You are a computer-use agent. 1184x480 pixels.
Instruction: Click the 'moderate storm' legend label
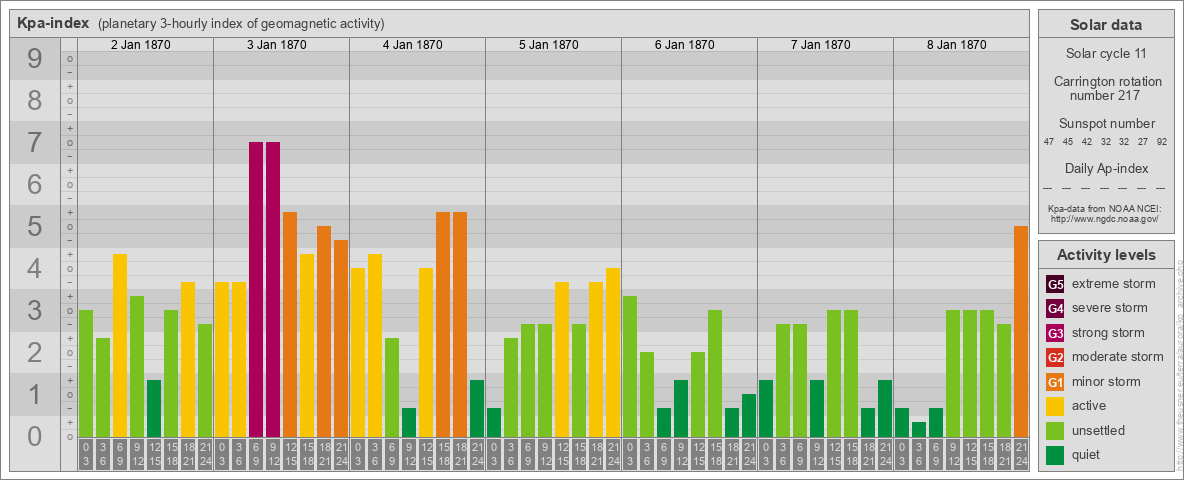point(1118,357)
